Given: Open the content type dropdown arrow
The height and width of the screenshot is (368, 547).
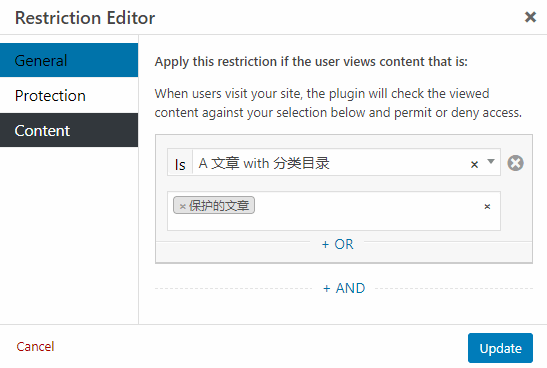Looking at the screenshot, I should point(491,162).
